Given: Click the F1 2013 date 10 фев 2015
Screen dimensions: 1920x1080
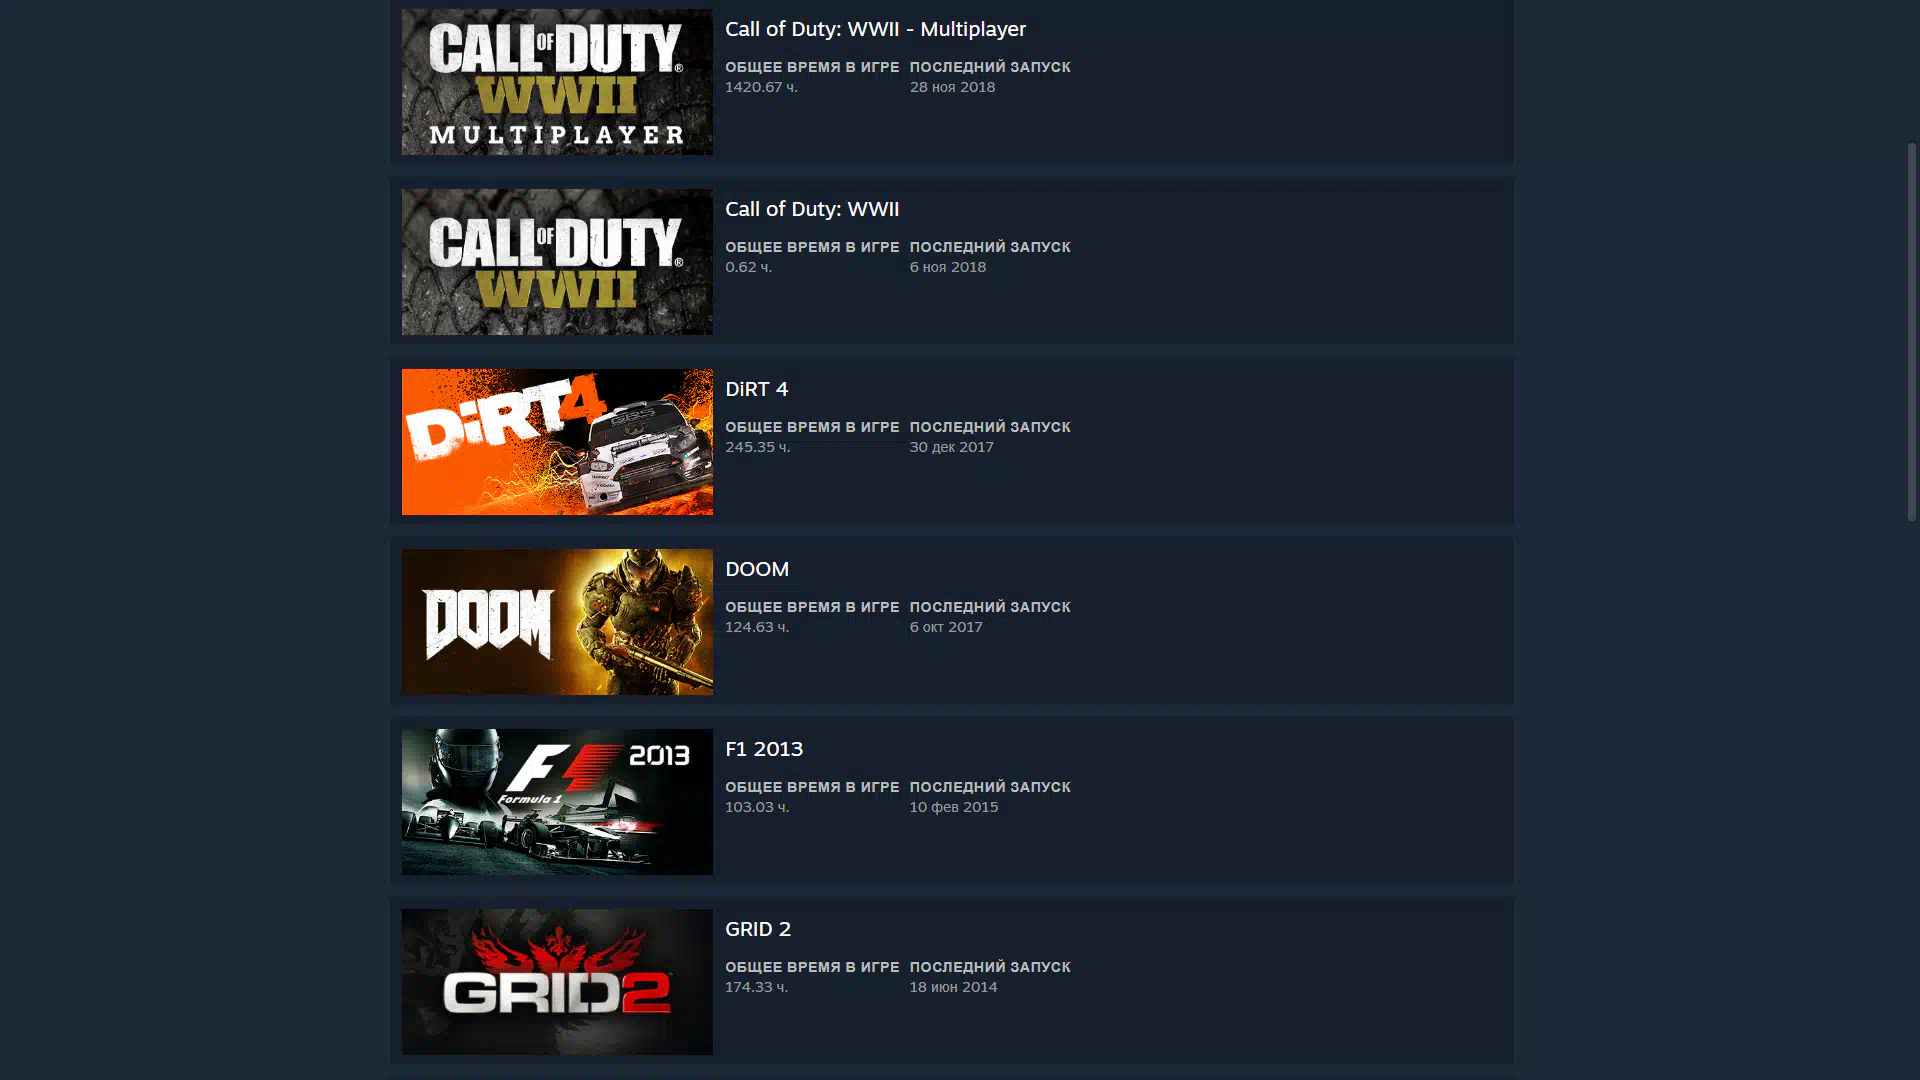Looking at the screenshot, I should 954,807.
